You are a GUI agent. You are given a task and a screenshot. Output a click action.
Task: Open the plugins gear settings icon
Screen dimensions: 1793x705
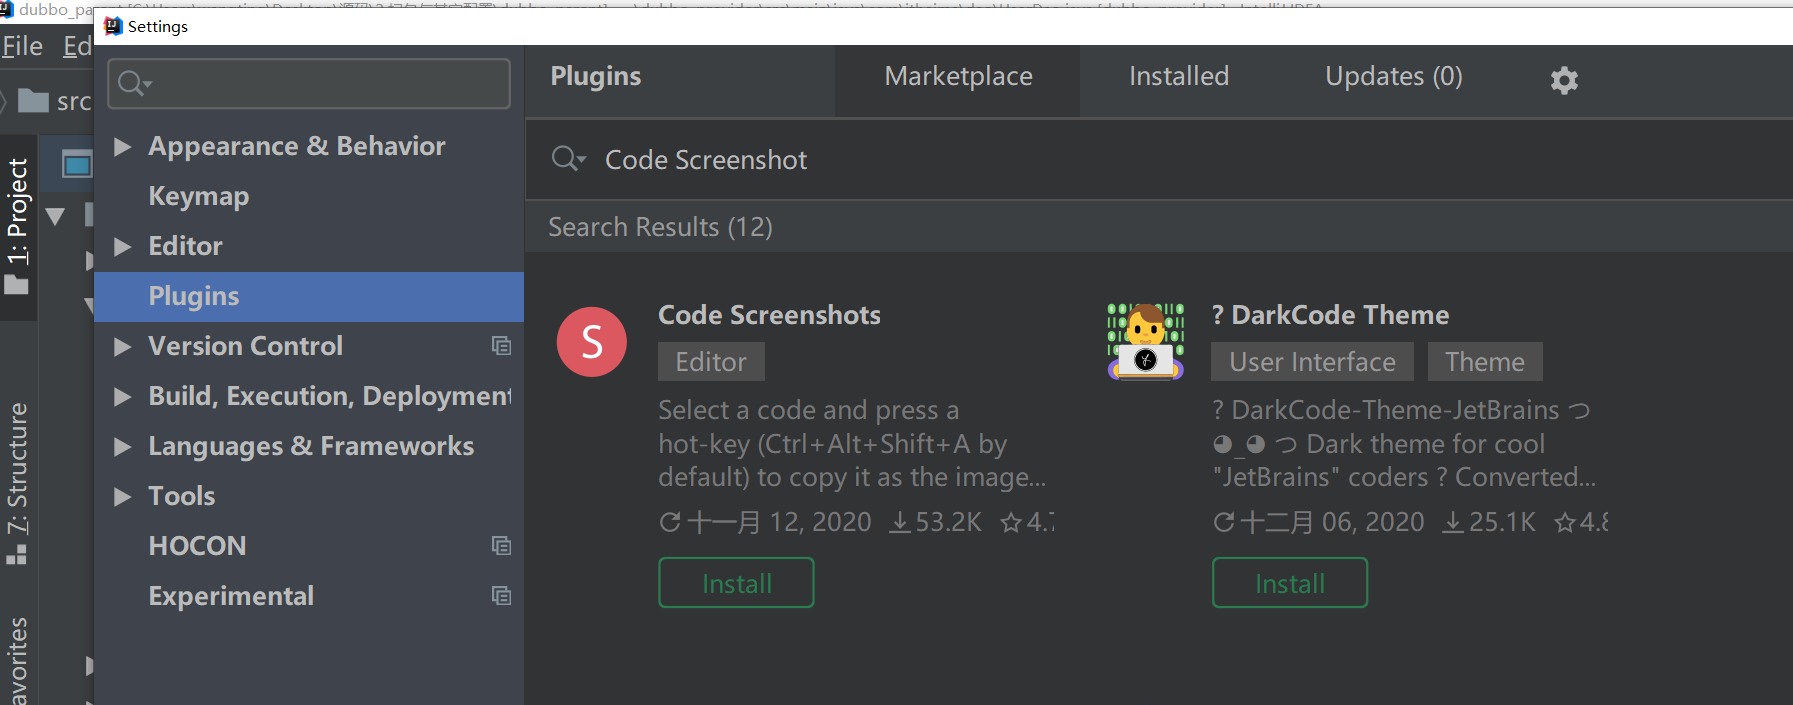click(x=1564, y=80)
